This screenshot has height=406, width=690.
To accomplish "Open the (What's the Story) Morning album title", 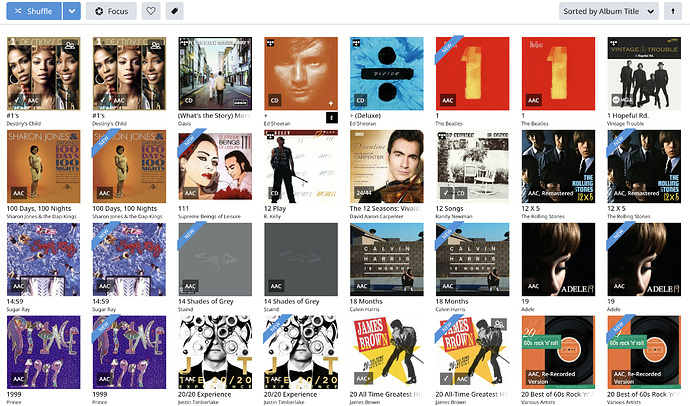I will (215, 116).
